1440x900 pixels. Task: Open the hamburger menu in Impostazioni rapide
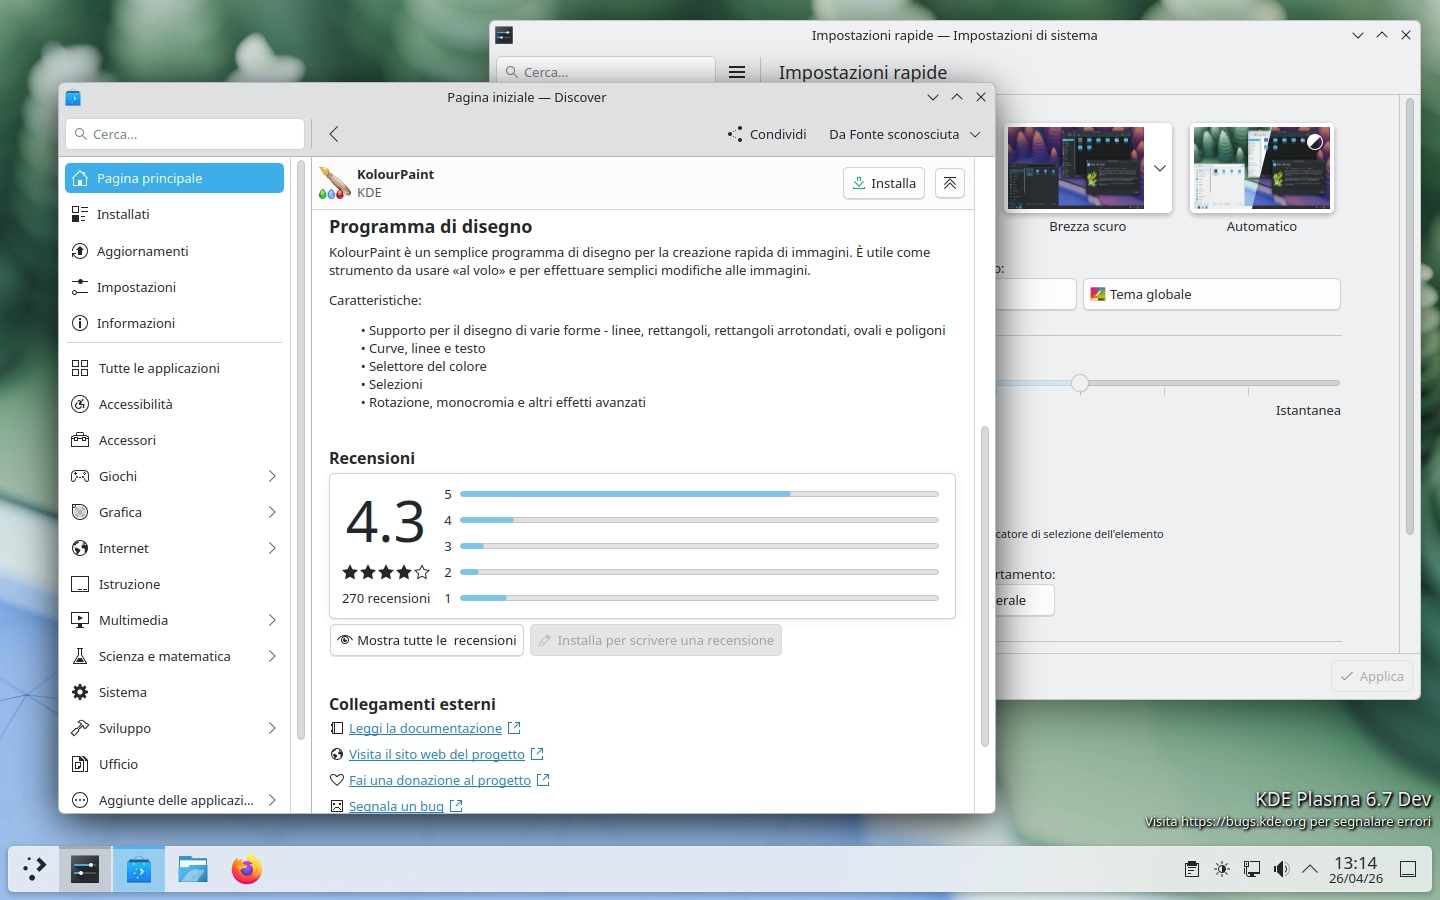pos(737,71)
